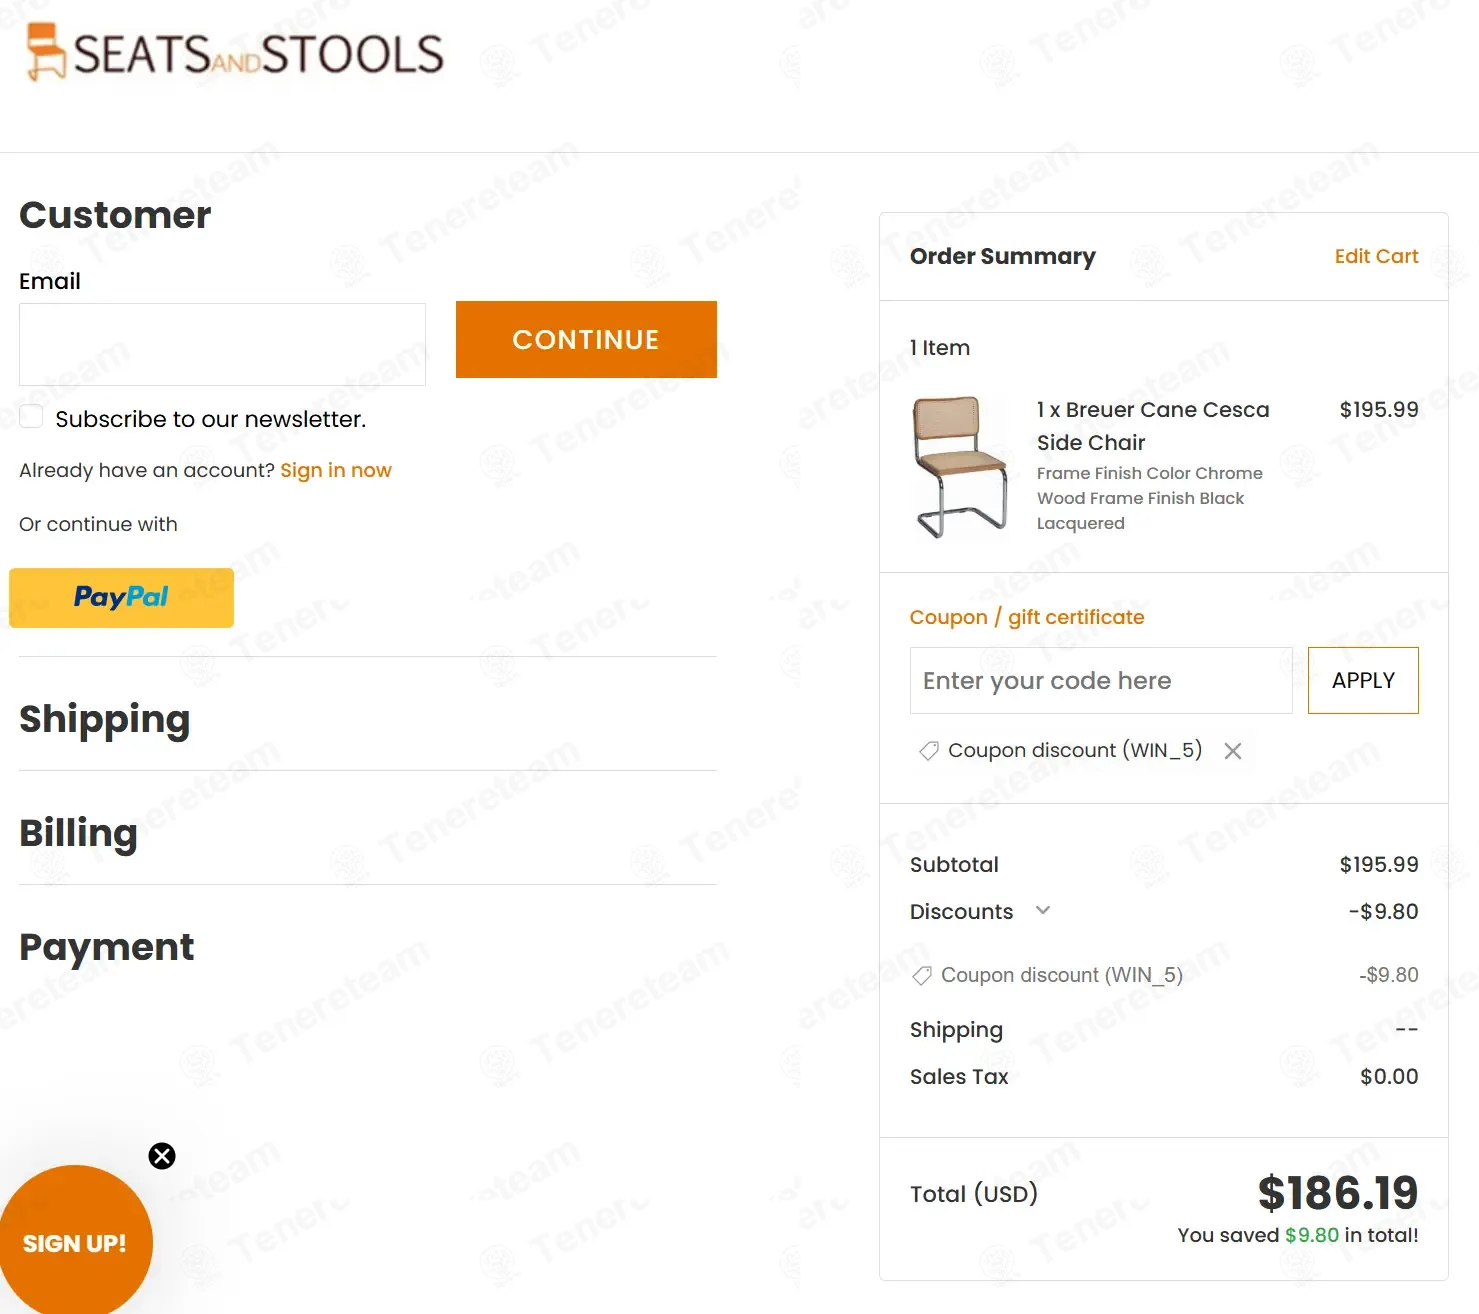Focus the Email input field
1479x1314 pixels.
[222, 344]
